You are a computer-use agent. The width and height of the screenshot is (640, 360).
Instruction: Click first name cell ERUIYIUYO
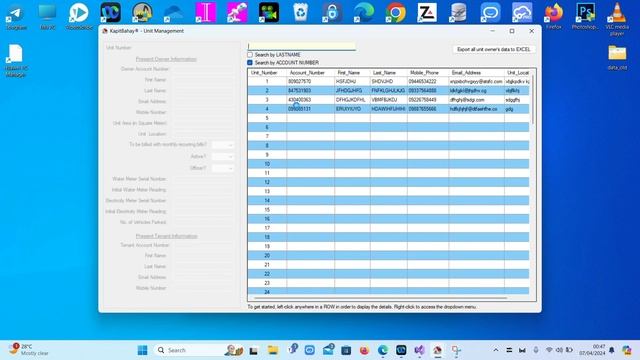[352, 109]
